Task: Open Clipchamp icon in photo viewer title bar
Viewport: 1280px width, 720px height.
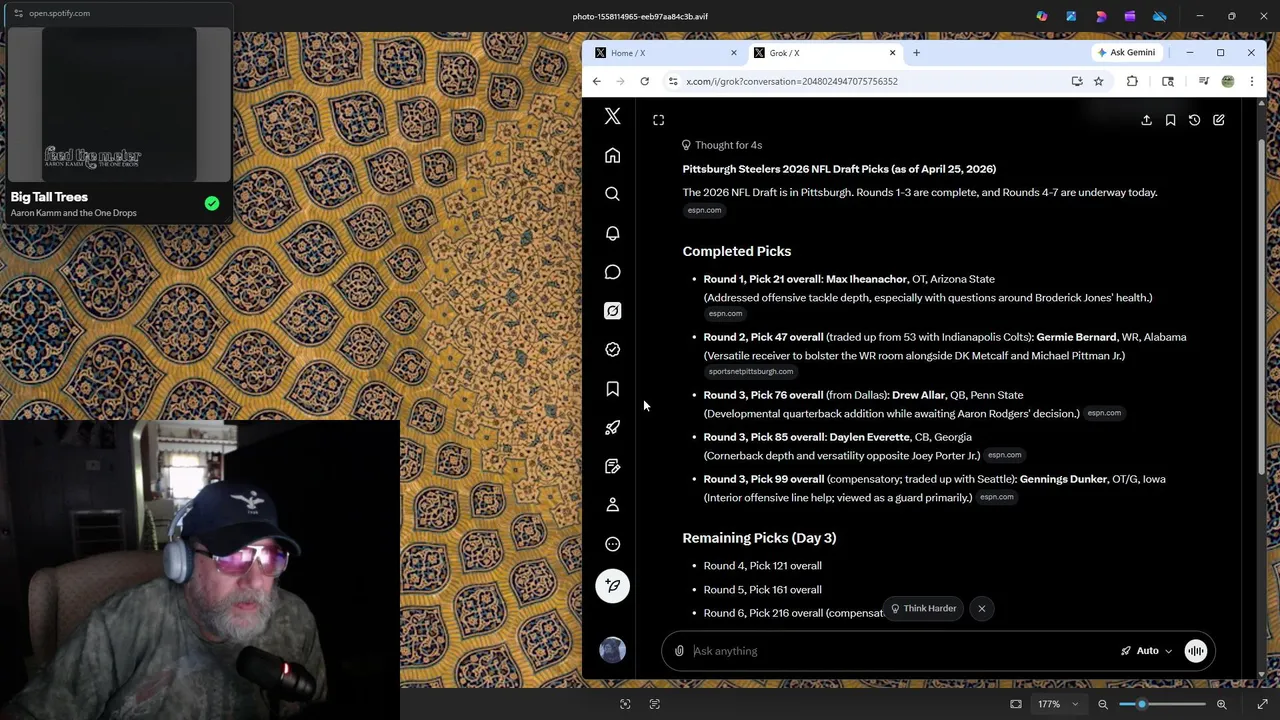Action: pyautogui.click(x=1130, y=16)
